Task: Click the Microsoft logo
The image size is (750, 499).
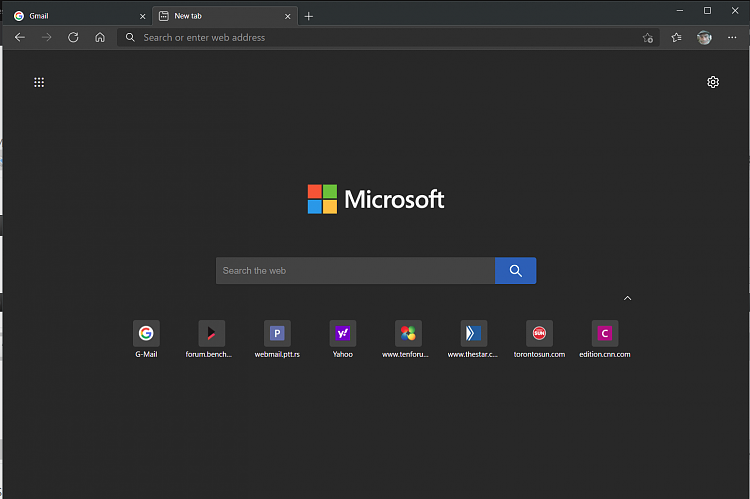Action: coord(376,199)
